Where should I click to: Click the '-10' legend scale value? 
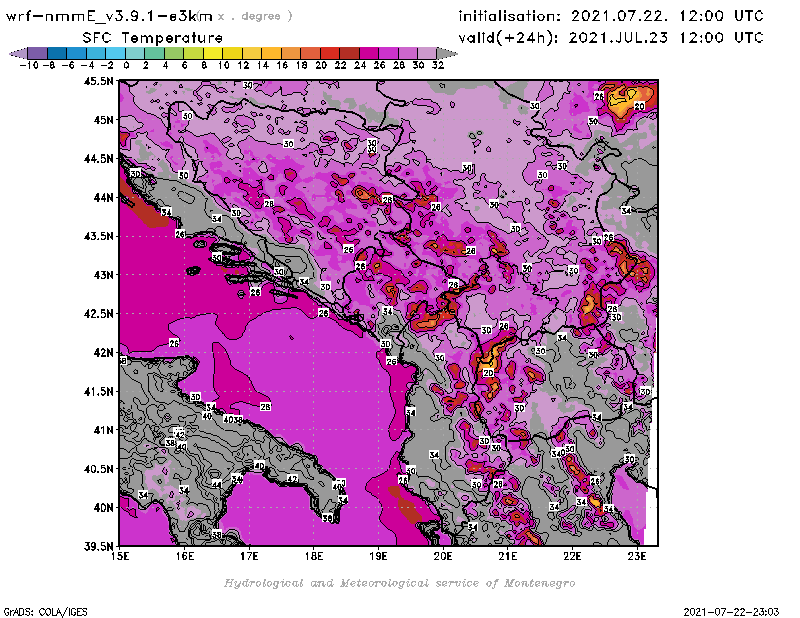point(29,65)
